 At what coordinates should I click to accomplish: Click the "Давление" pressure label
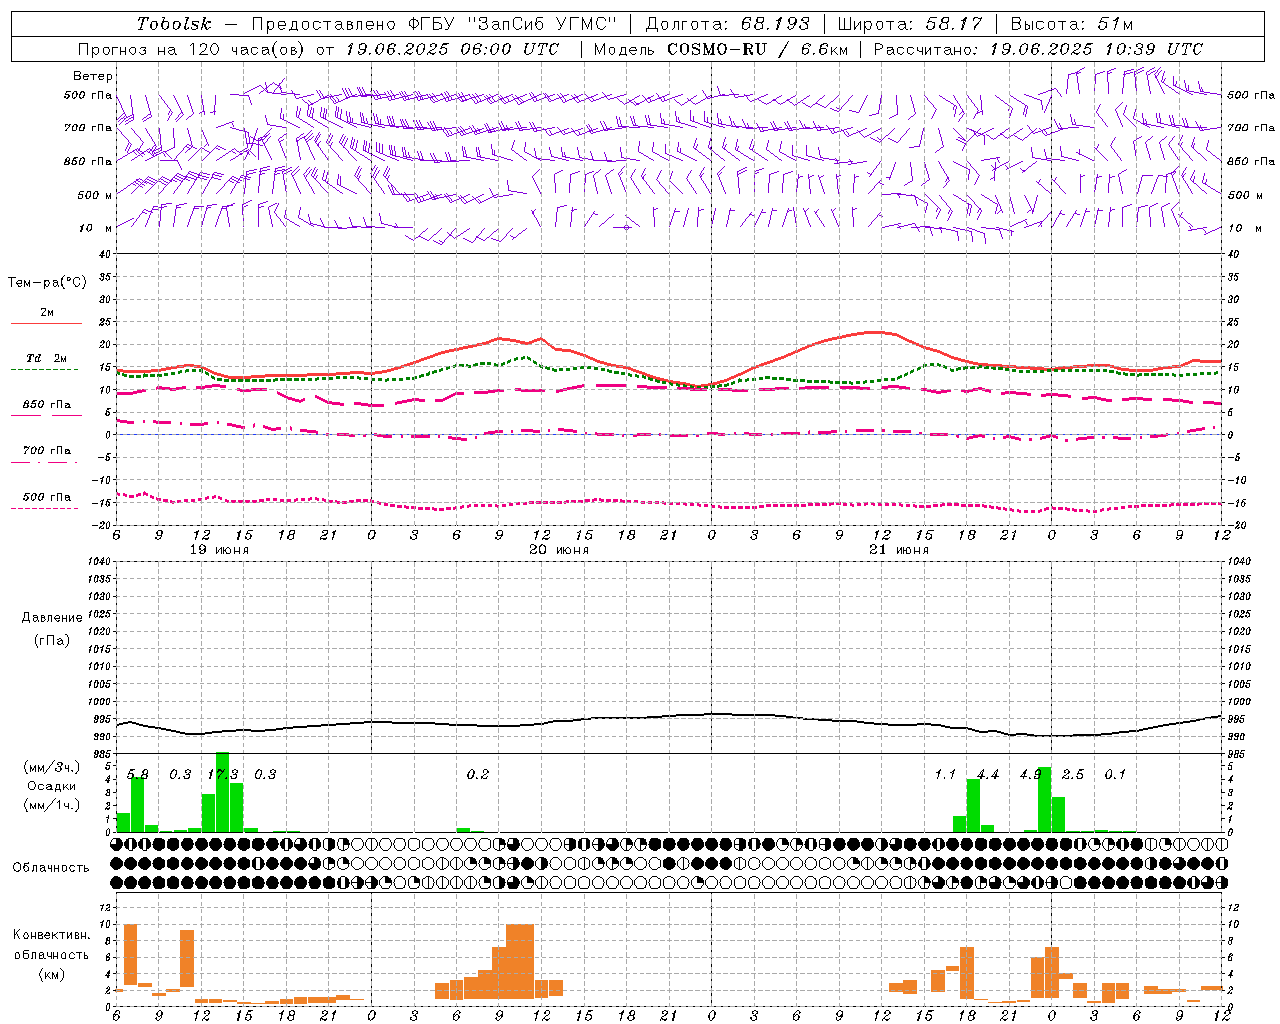pyautogui.click(x=52, y=618)
